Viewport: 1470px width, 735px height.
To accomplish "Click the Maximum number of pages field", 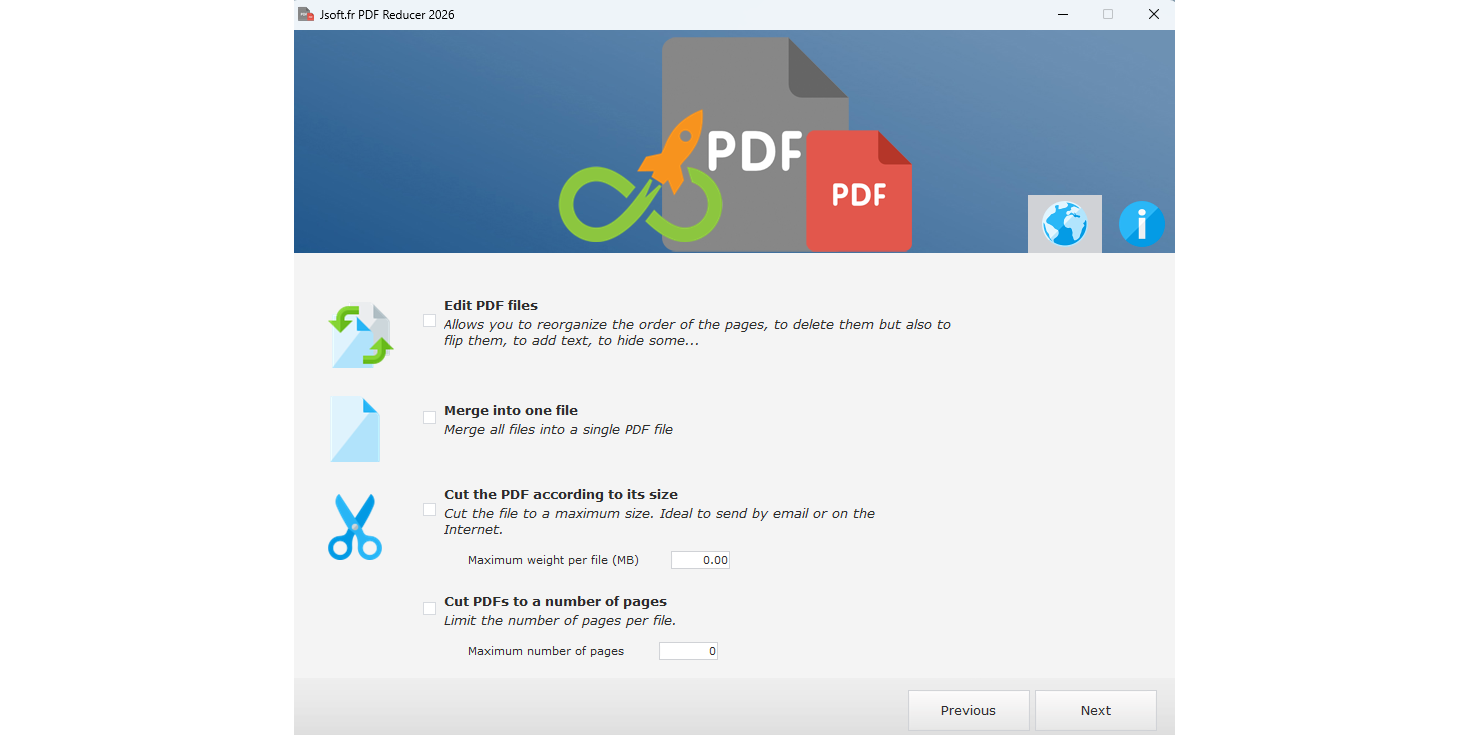I will click(x=688, y=650).
